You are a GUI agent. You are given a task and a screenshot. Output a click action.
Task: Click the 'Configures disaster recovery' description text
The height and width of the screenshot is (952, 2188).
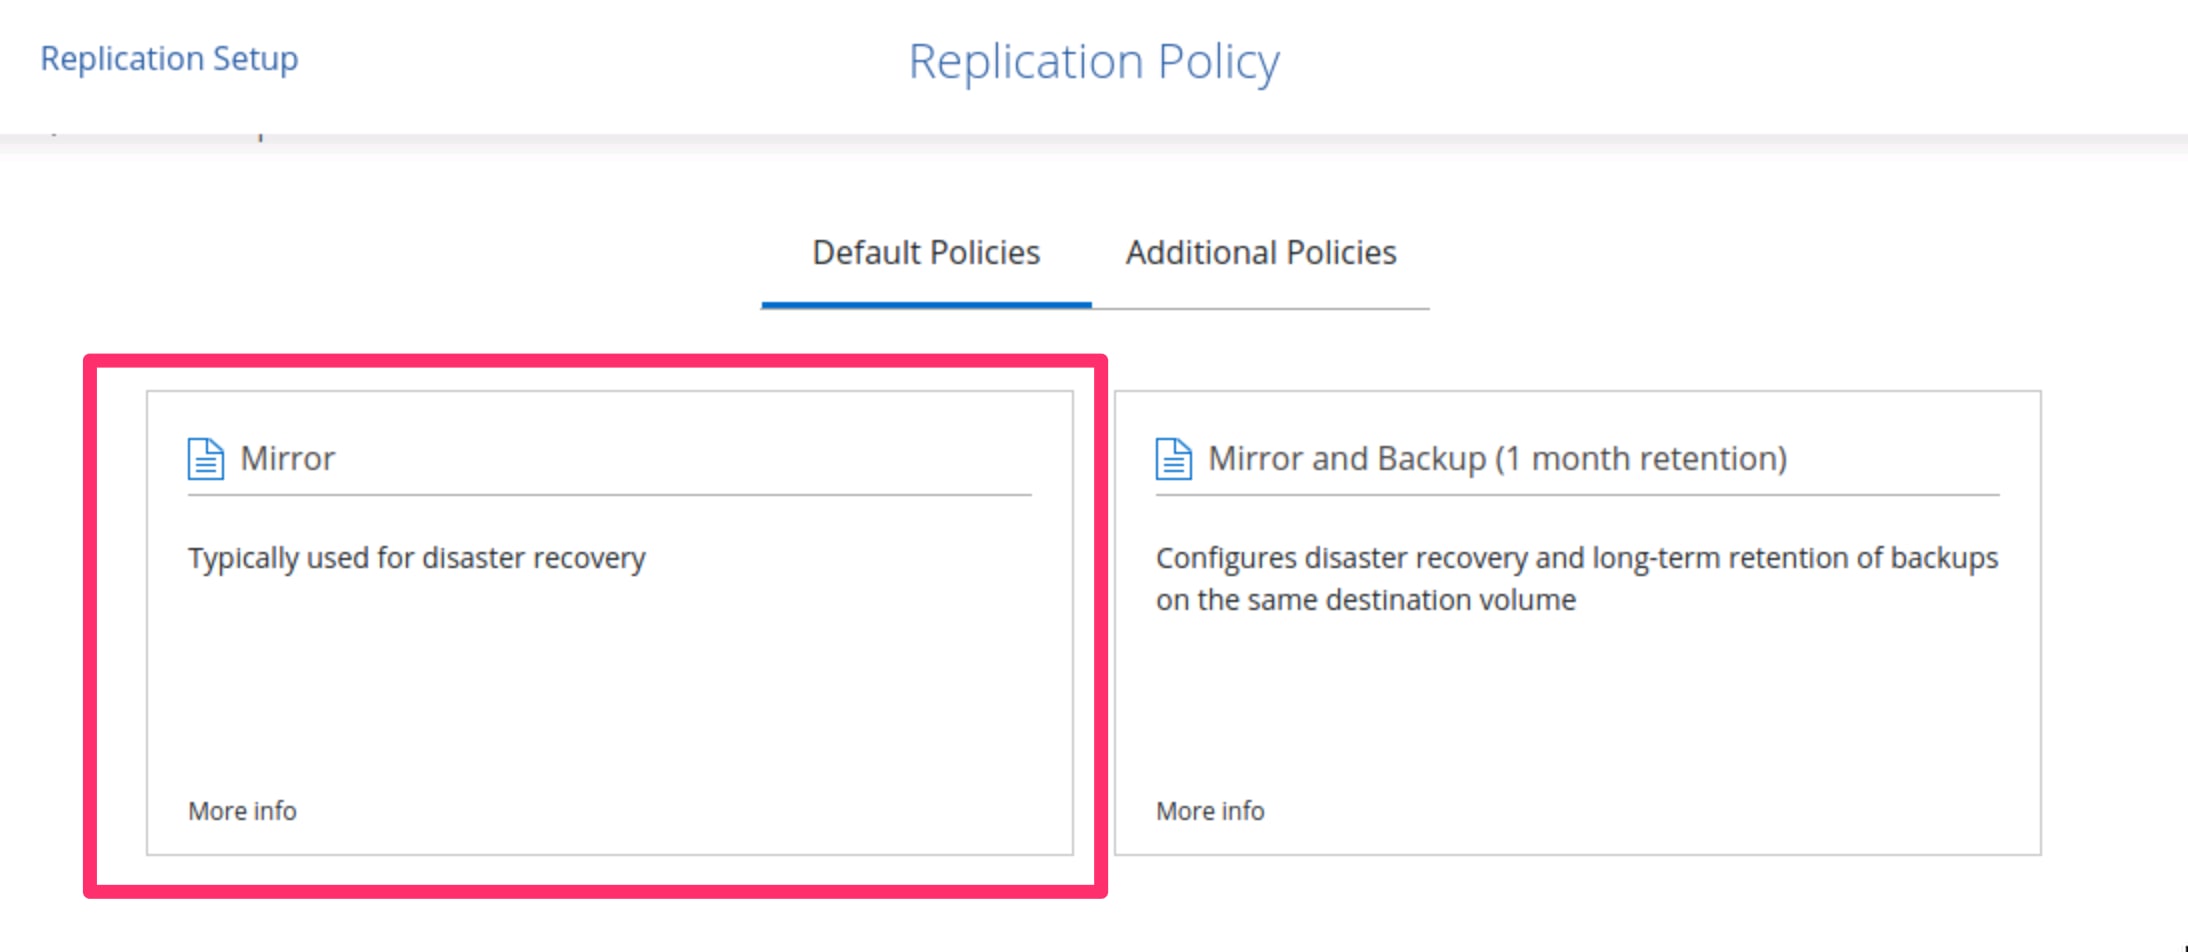tap(1576, 558)
